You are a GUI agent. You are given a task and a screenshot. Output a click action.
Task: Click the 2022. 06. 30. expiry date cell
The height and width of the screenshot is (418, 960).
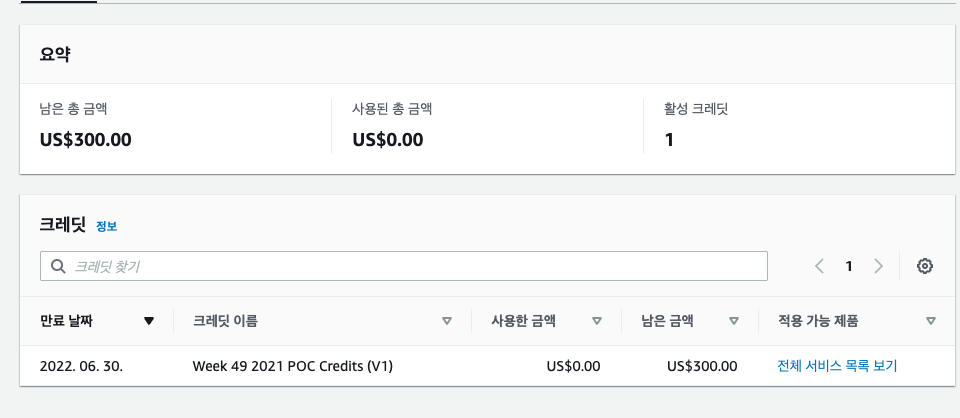pyautogui.click(x=81, y=366)
